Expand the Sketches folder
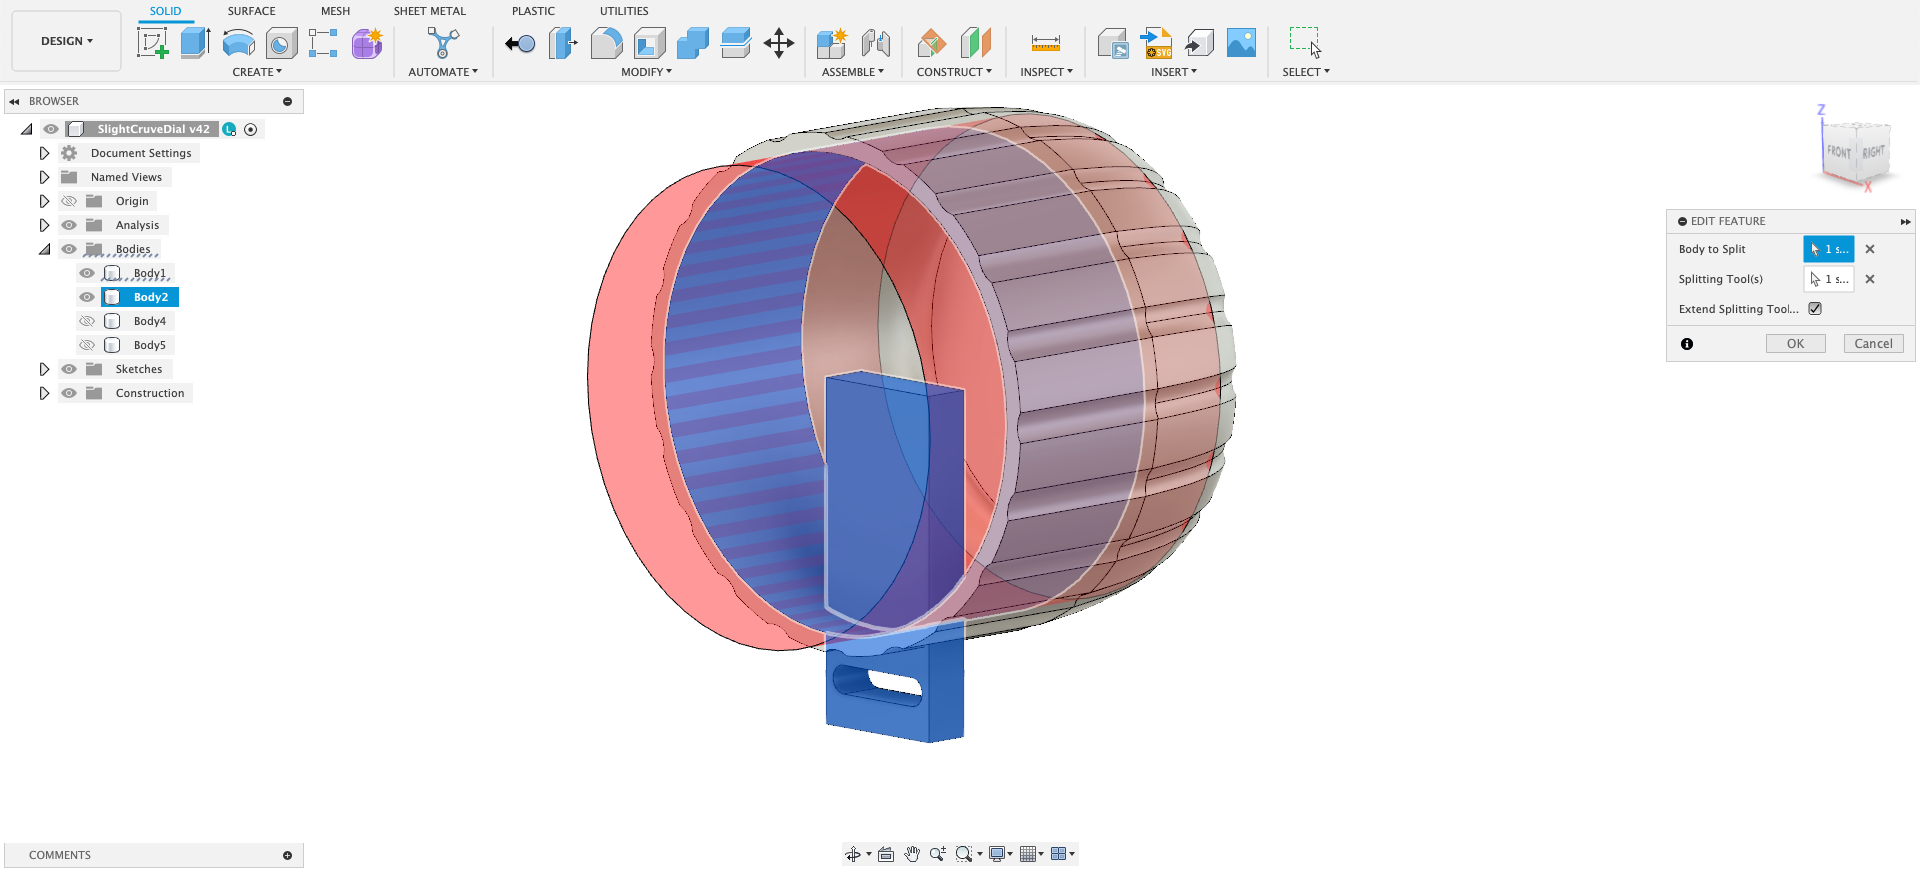 coord(44,369)
